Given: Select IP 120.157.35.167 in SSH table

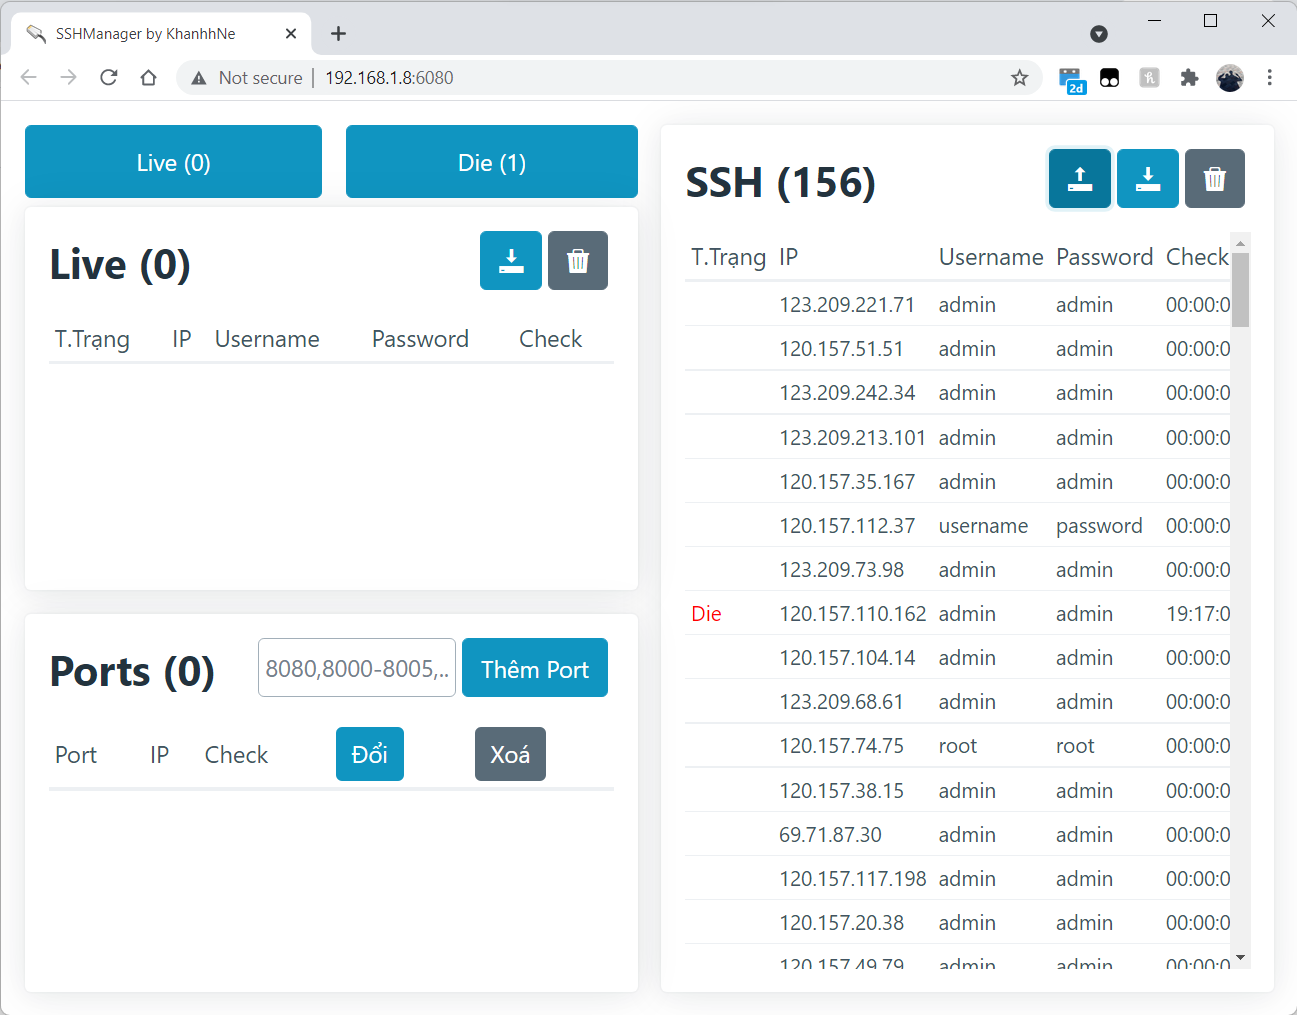Looking at the screenshot, I should tap(847, 482).
